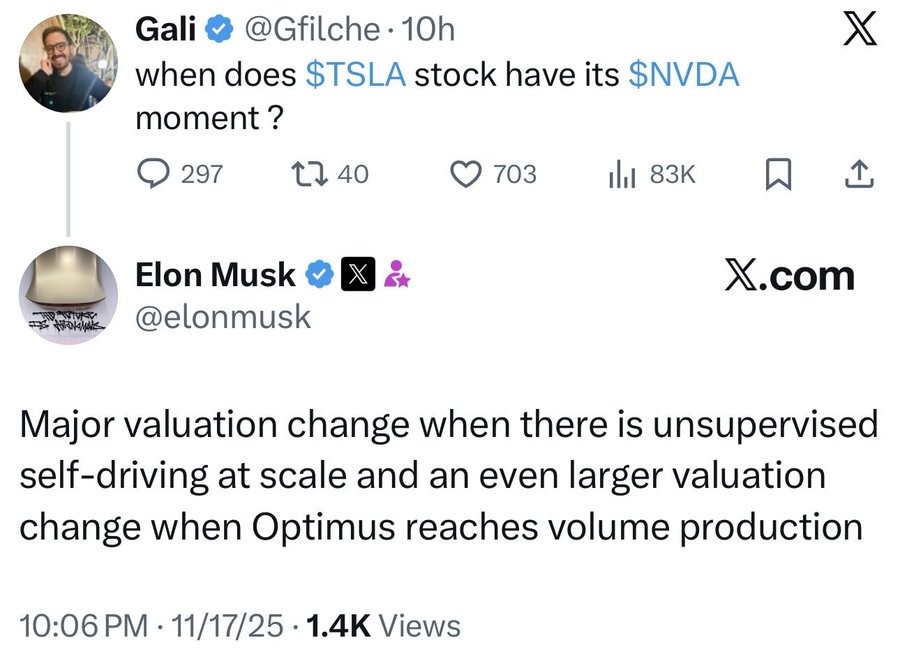Share Gali's post via the share icon
Viewport: 900px width, 668px height.
(x=860, y=175)
